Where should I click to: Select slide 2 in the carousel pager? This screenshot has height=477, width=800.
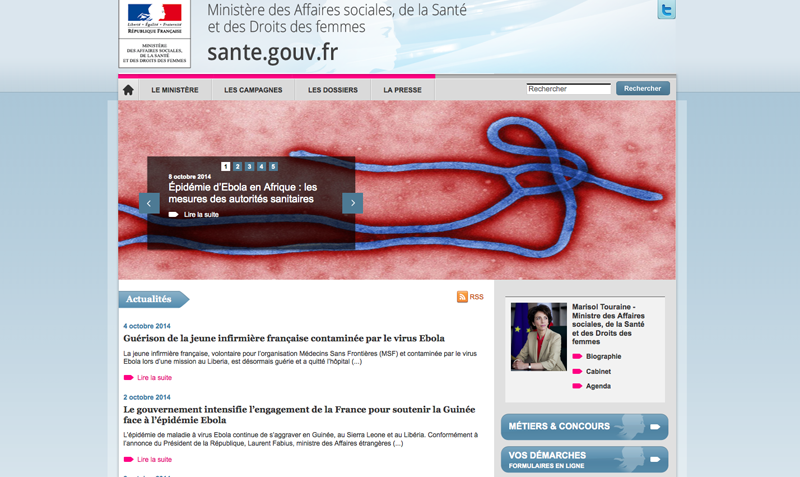coord(238,167)
